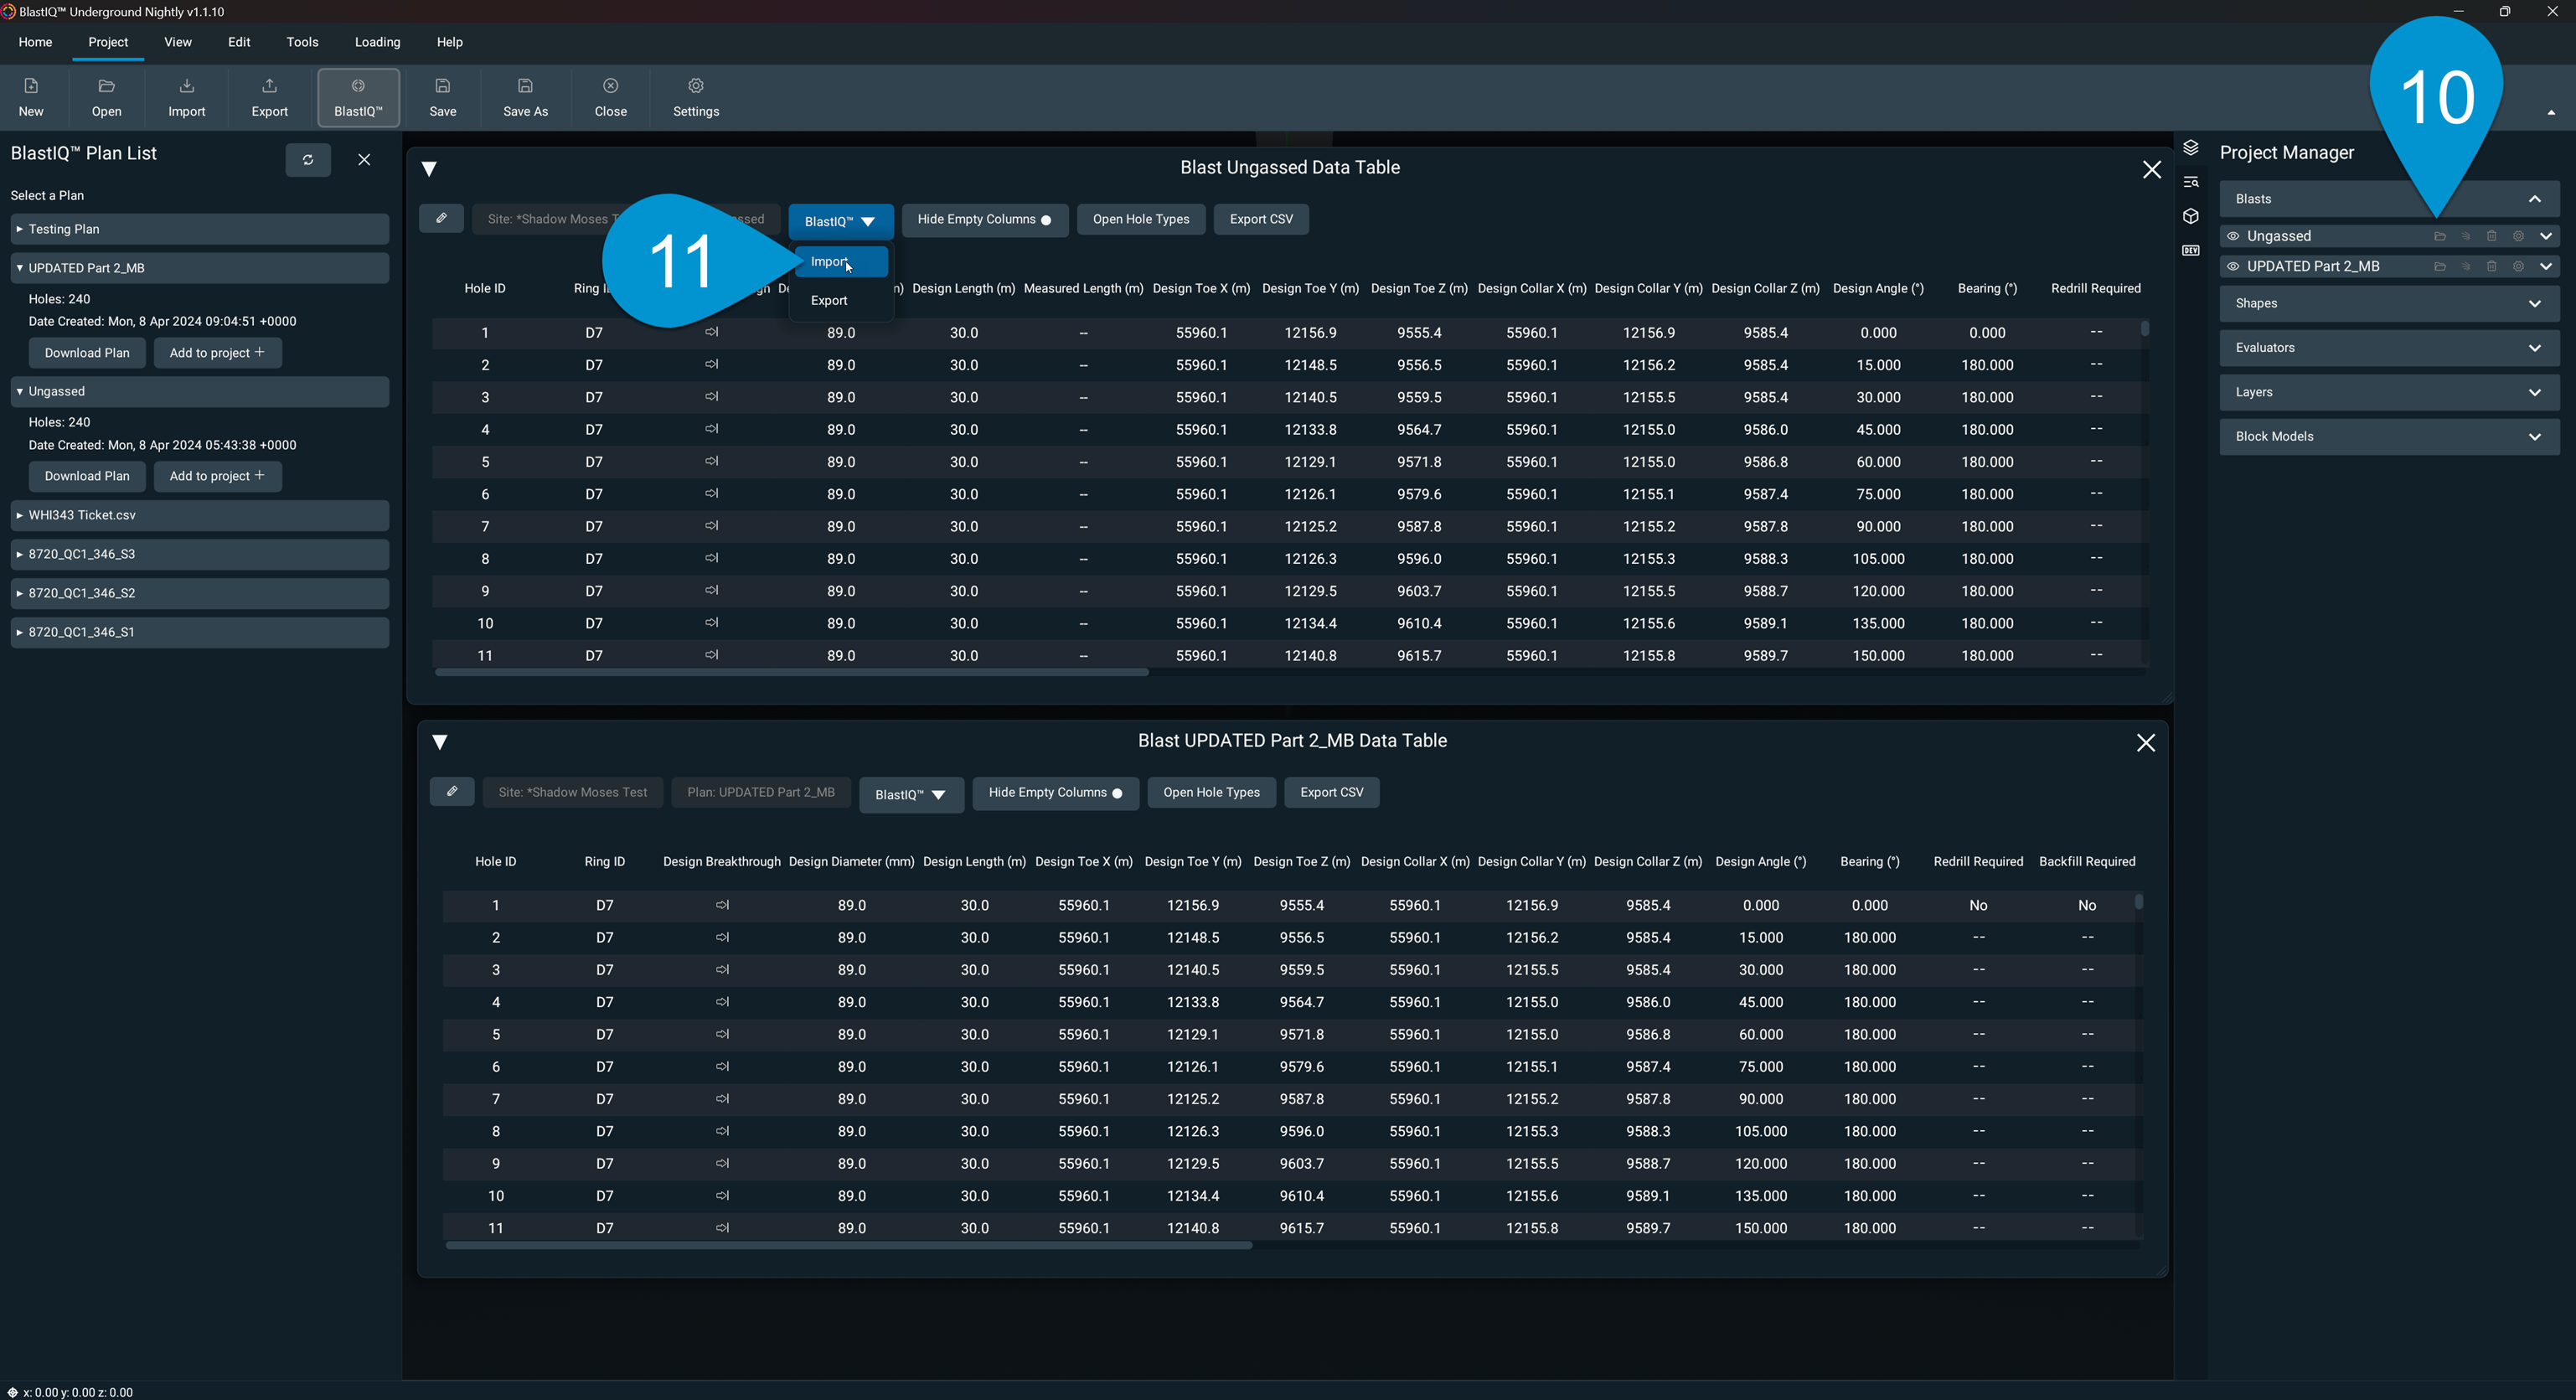Click the edit pencil in Ungassed table

[441, 218]
